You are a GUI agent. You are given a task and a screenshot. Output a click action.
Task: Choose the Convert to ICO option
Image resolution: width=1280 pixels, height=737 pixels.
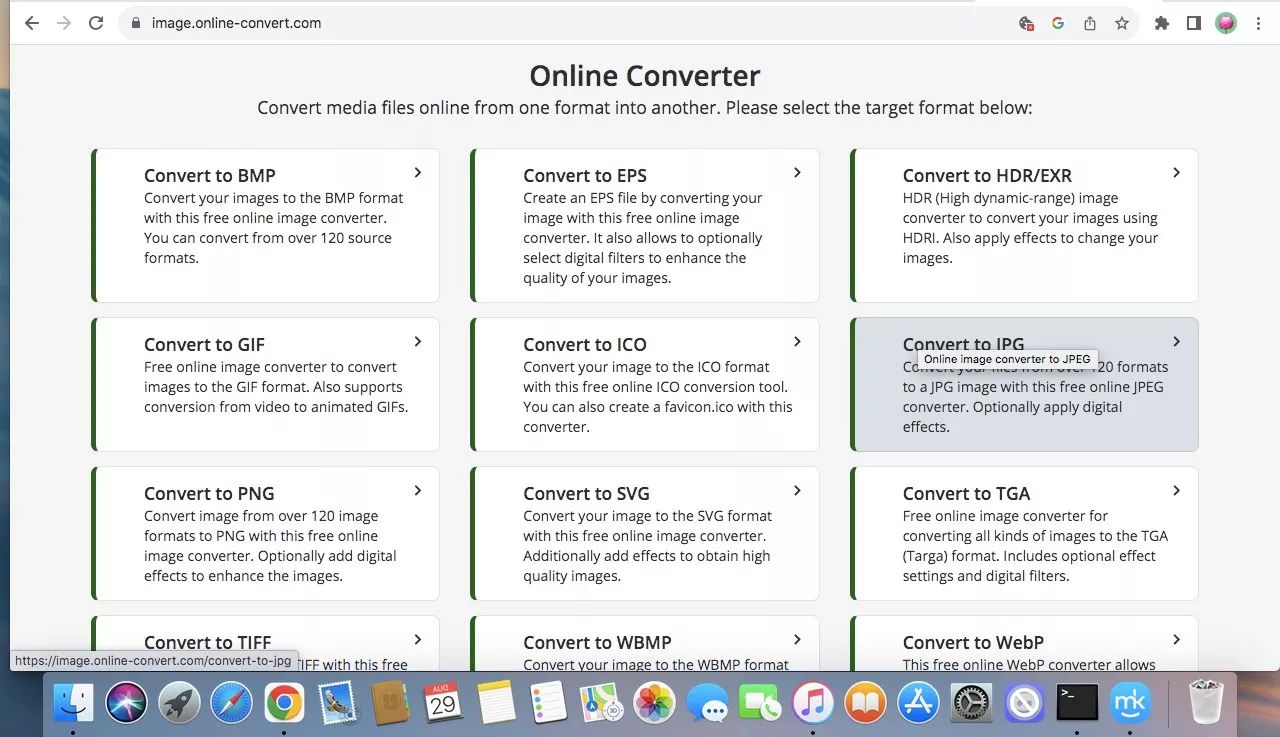pyautogui.click(x=585, y=345)
